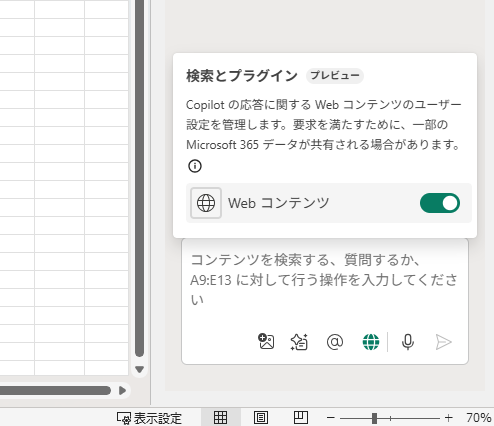Viewport: 494px width, 426px height.
Task: Click the globe icon beside Web コンテンツ
Action: [206, 203]
